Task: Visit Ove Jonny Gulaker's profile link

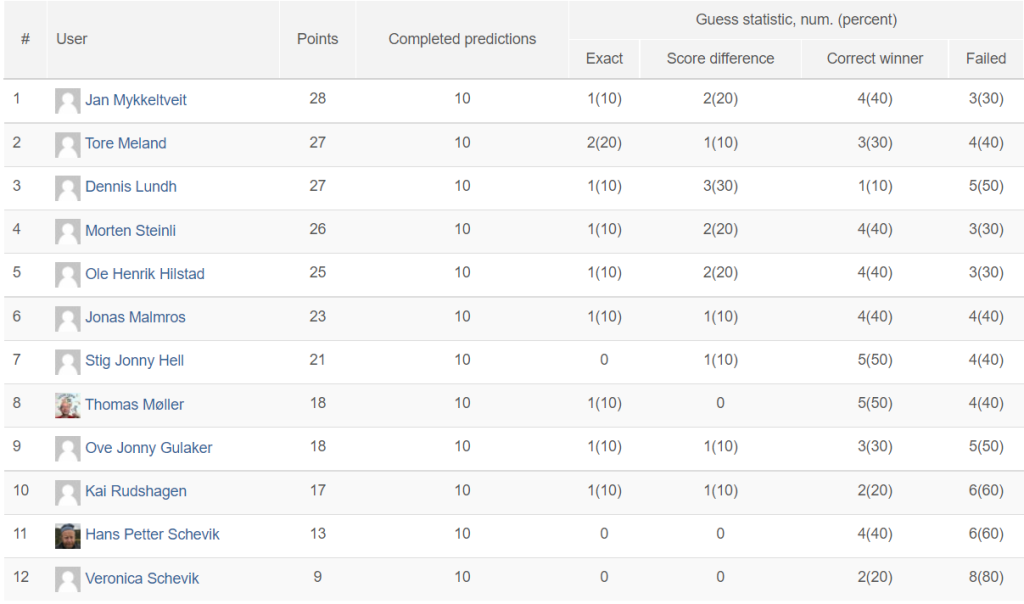Action: point(148,448)
